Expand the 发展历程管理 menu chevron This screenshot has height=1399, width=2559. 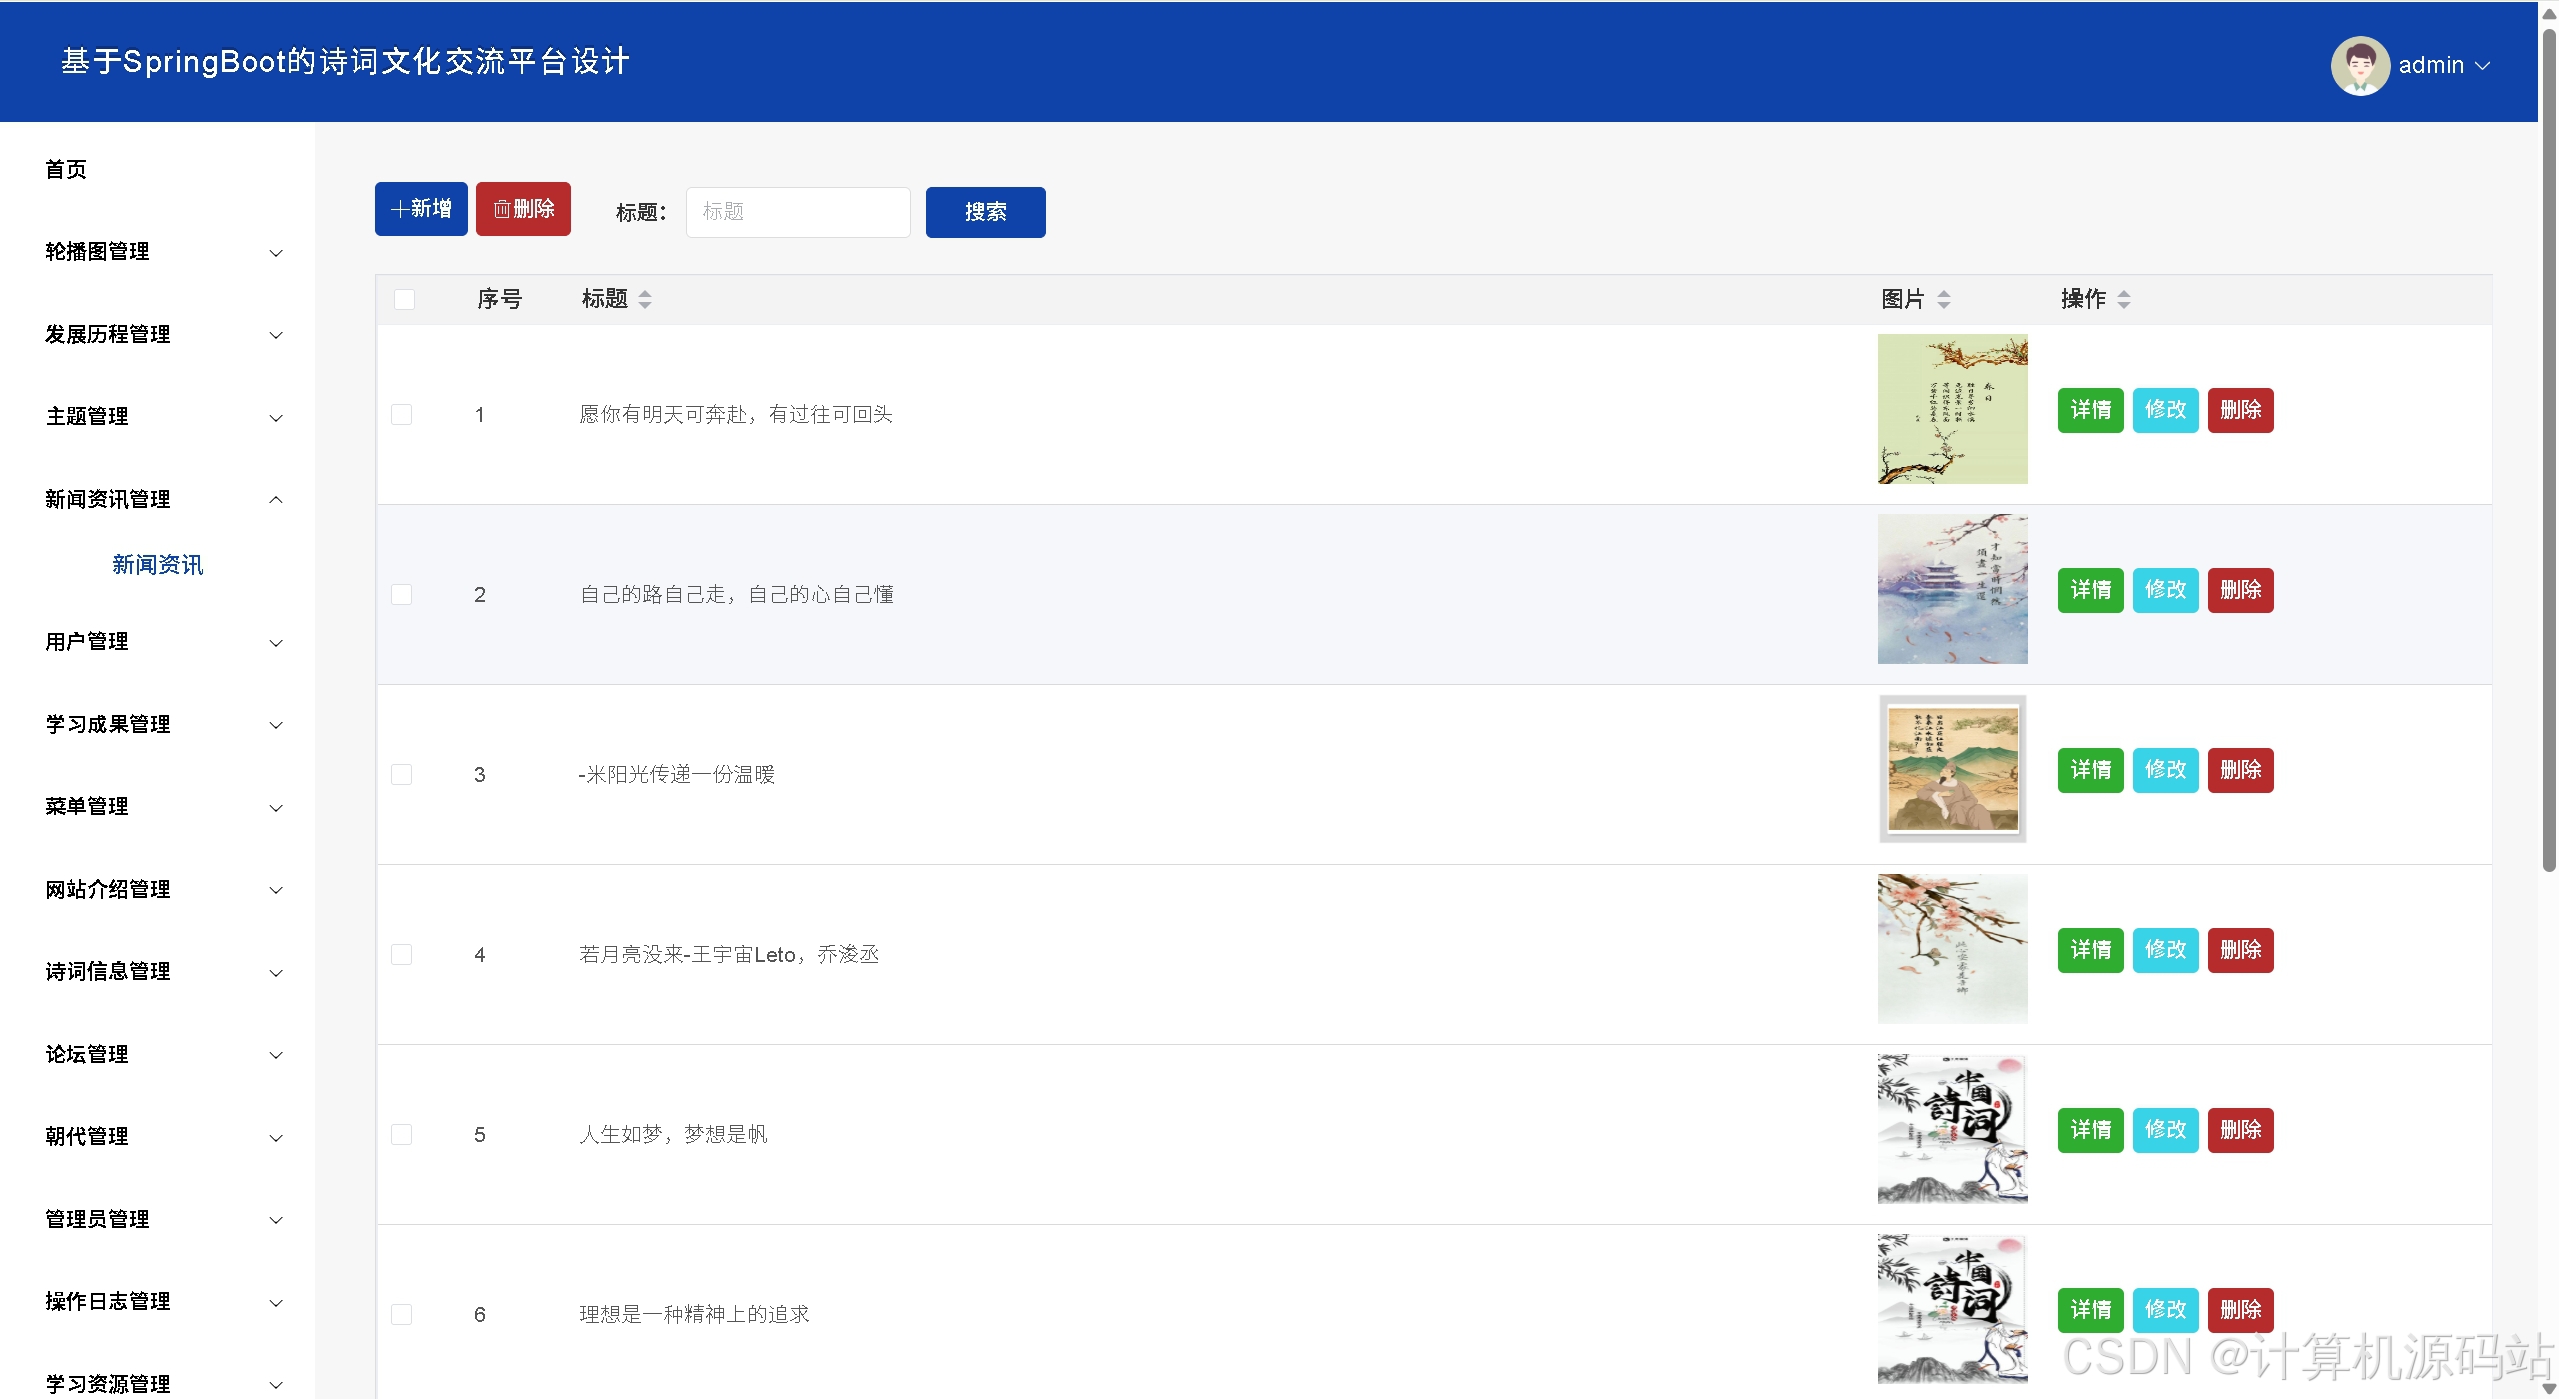point(277,335)
